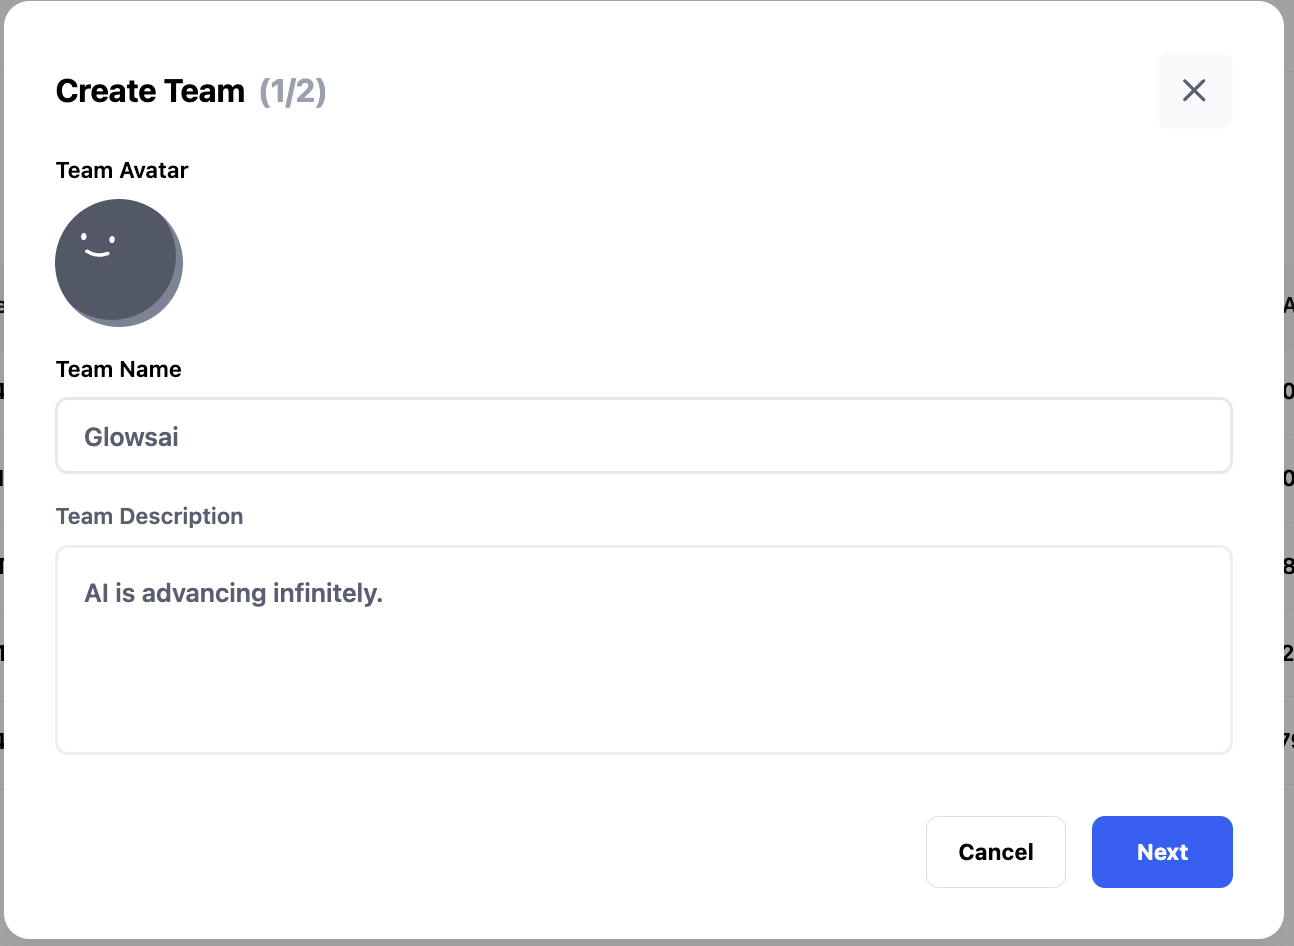Focus the Team Description text area
Image resolution: width=1294 pixels, height=946 pixels.
(644, 650)
